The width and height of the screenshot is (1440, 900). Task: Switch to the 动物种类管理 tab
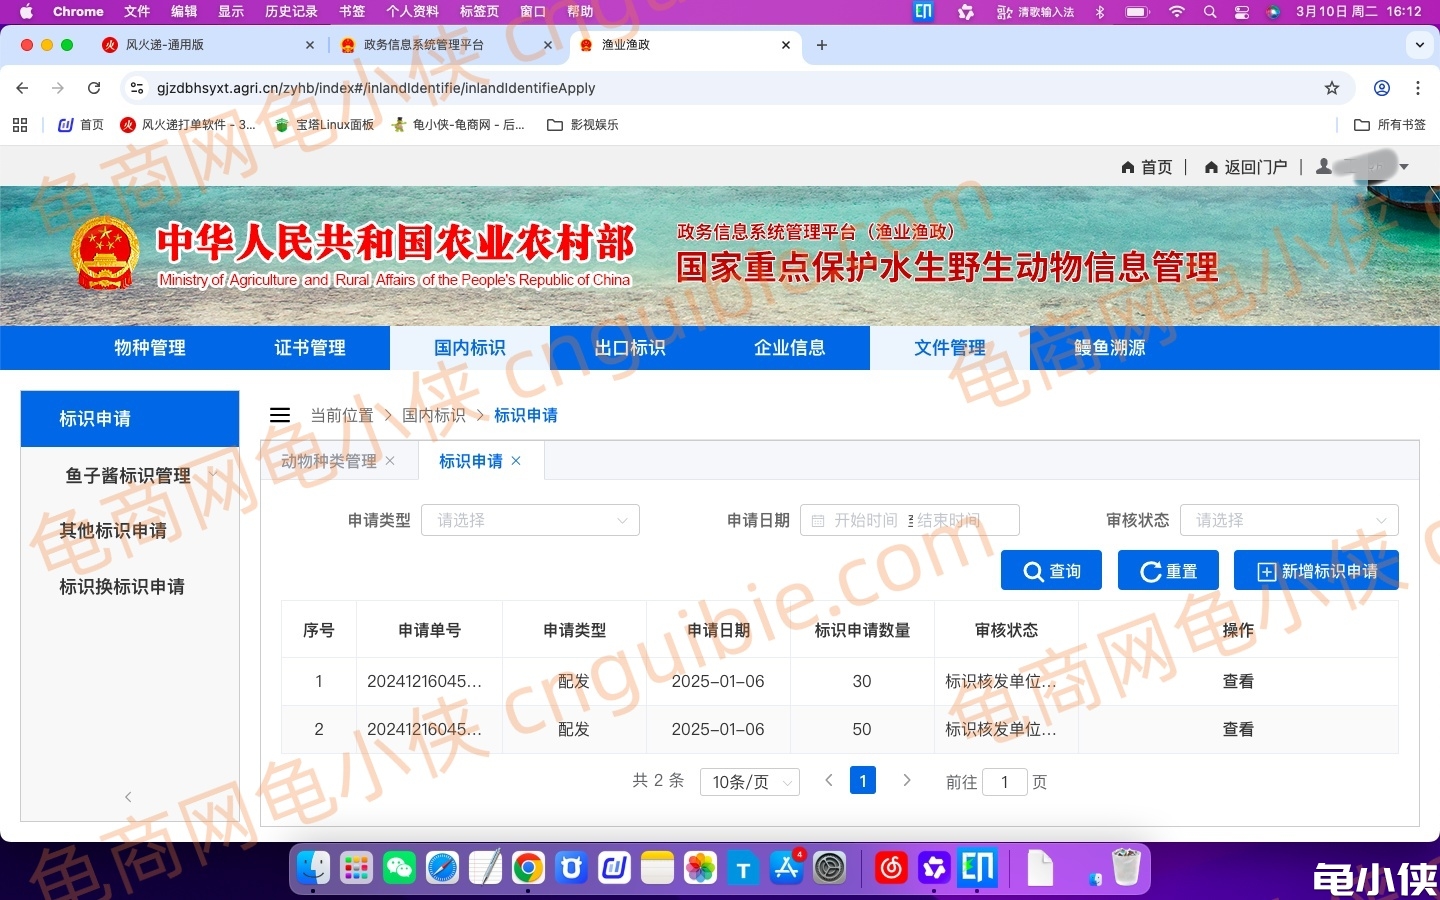[330, 461]
